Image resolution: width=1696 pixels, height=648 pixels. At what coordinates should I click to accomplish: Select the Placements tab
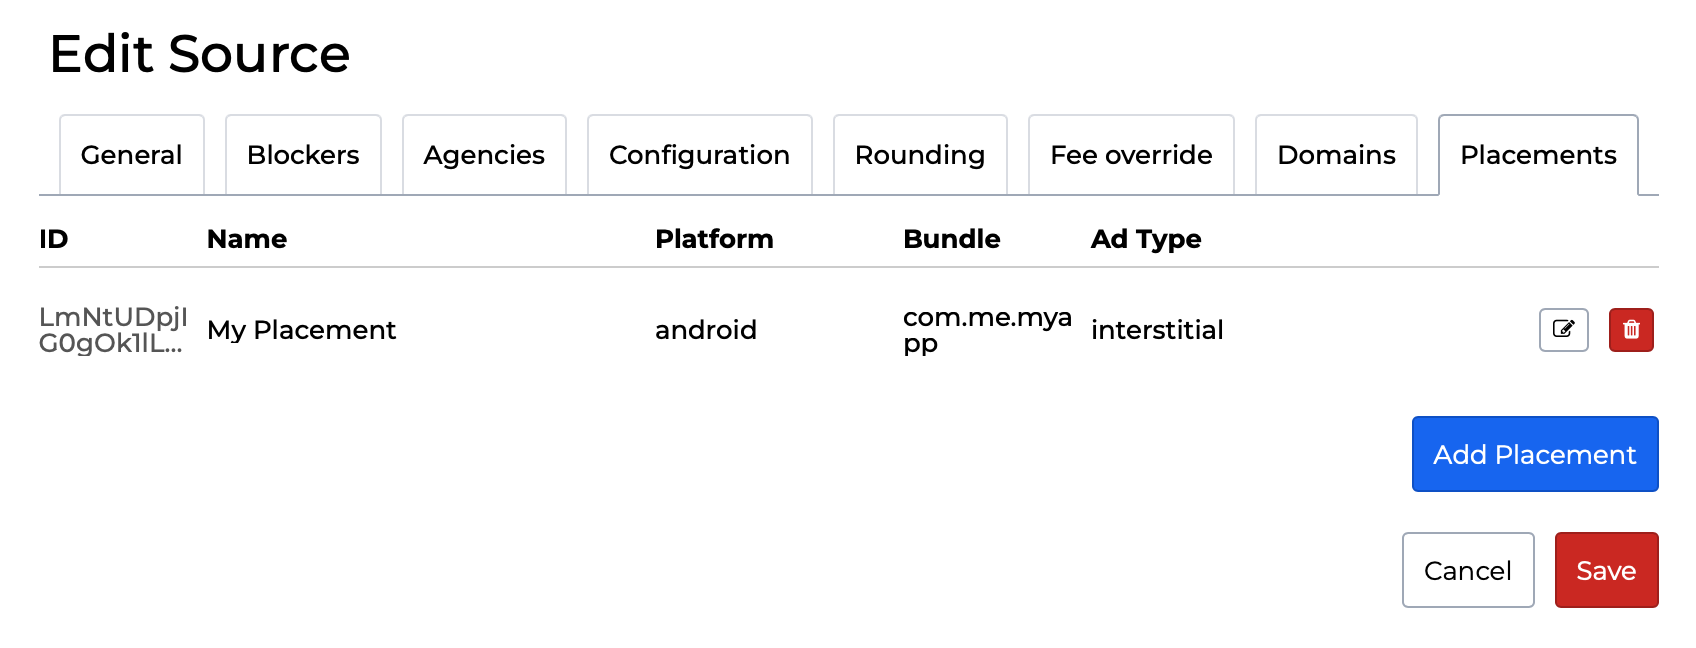(x=1538, y=155)
